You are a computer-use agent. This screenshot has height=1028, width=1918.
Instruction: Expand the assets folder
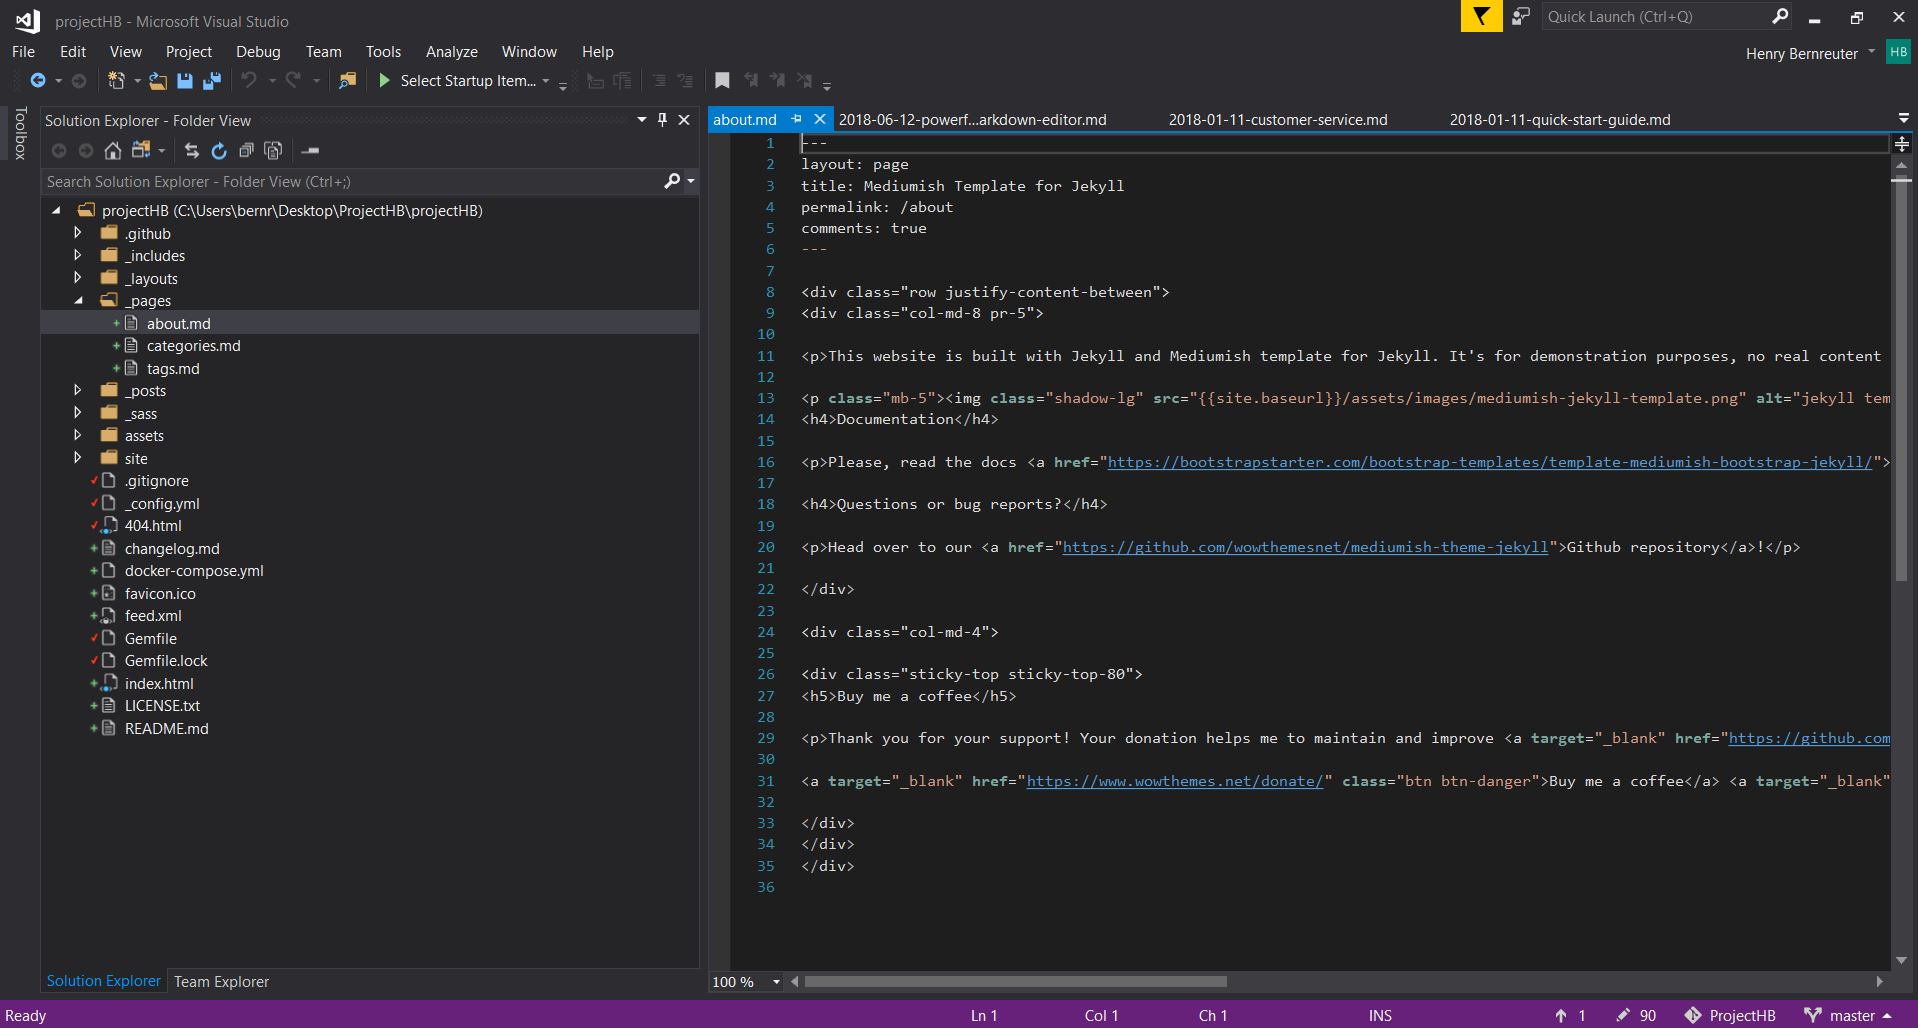78,435
